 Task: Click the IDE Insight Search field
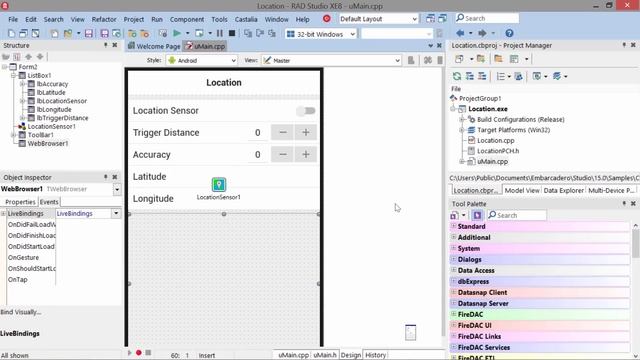coord(487,18)
